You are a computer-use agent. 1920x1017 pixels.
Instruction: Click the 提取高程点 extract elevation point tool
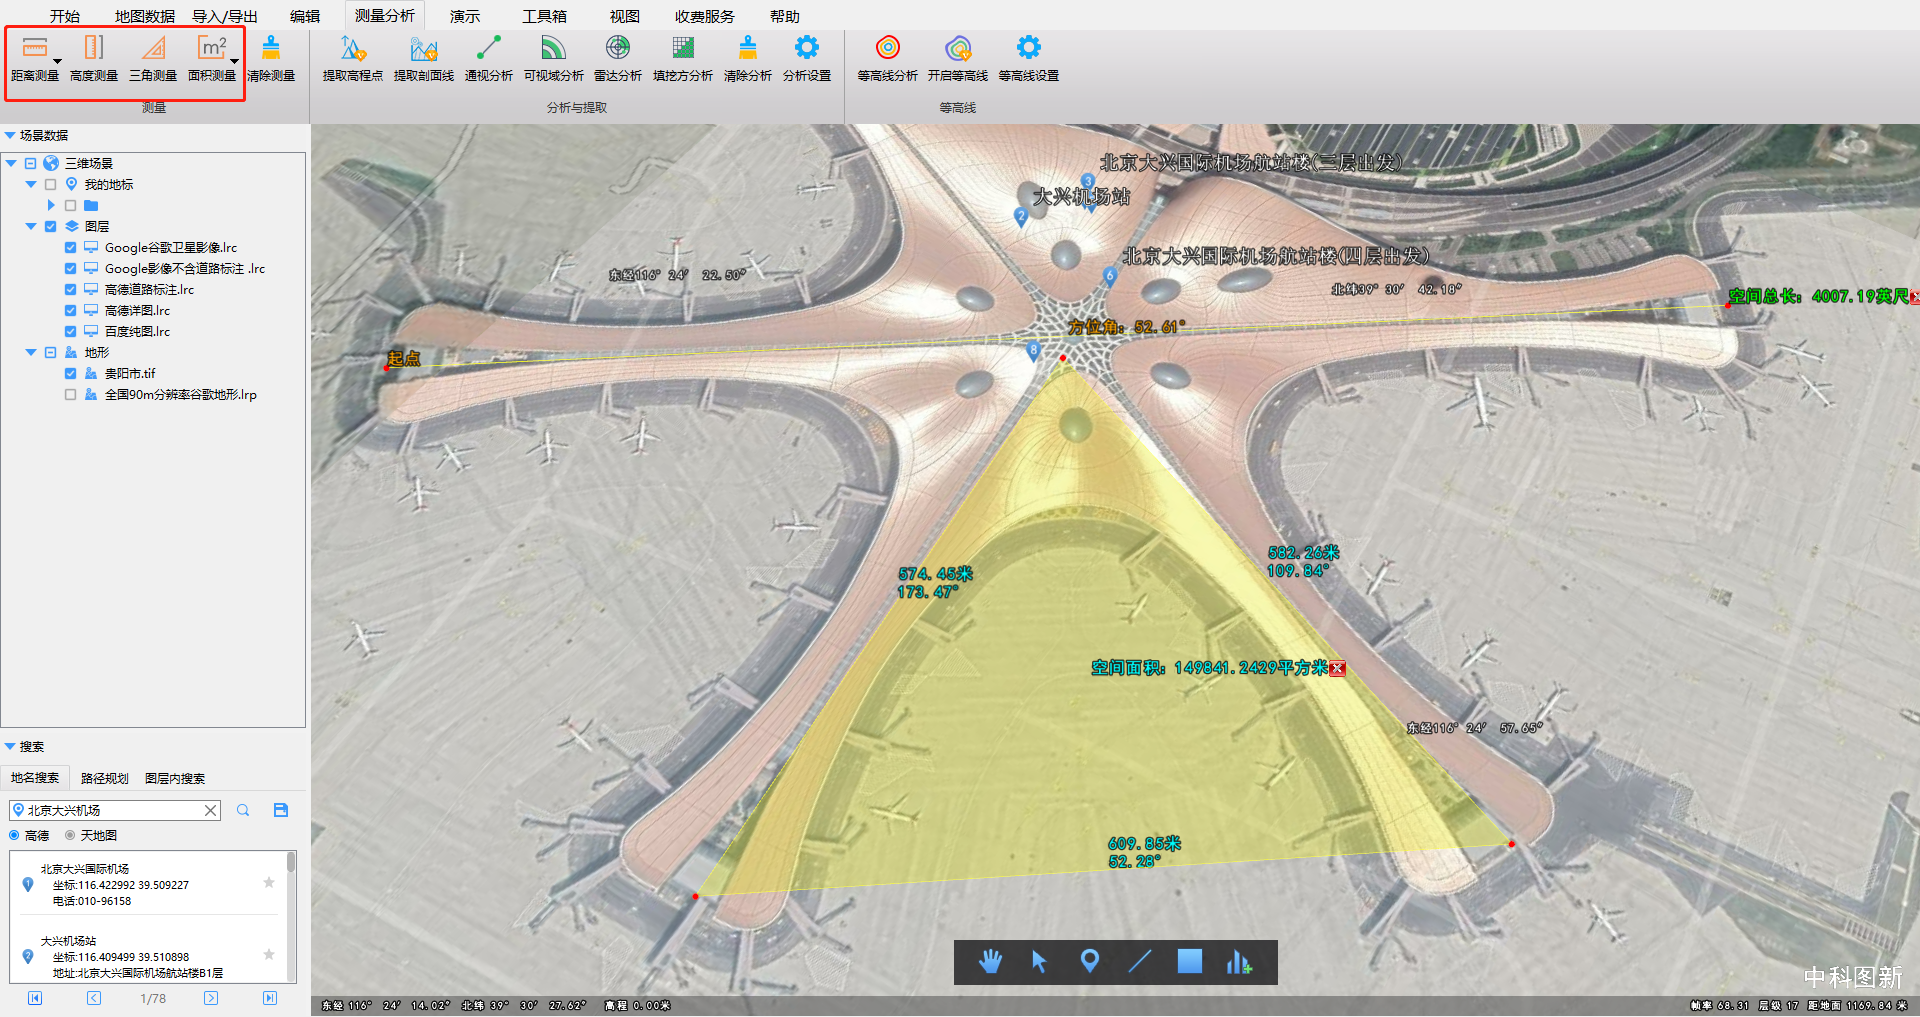(x=353, y=58)
